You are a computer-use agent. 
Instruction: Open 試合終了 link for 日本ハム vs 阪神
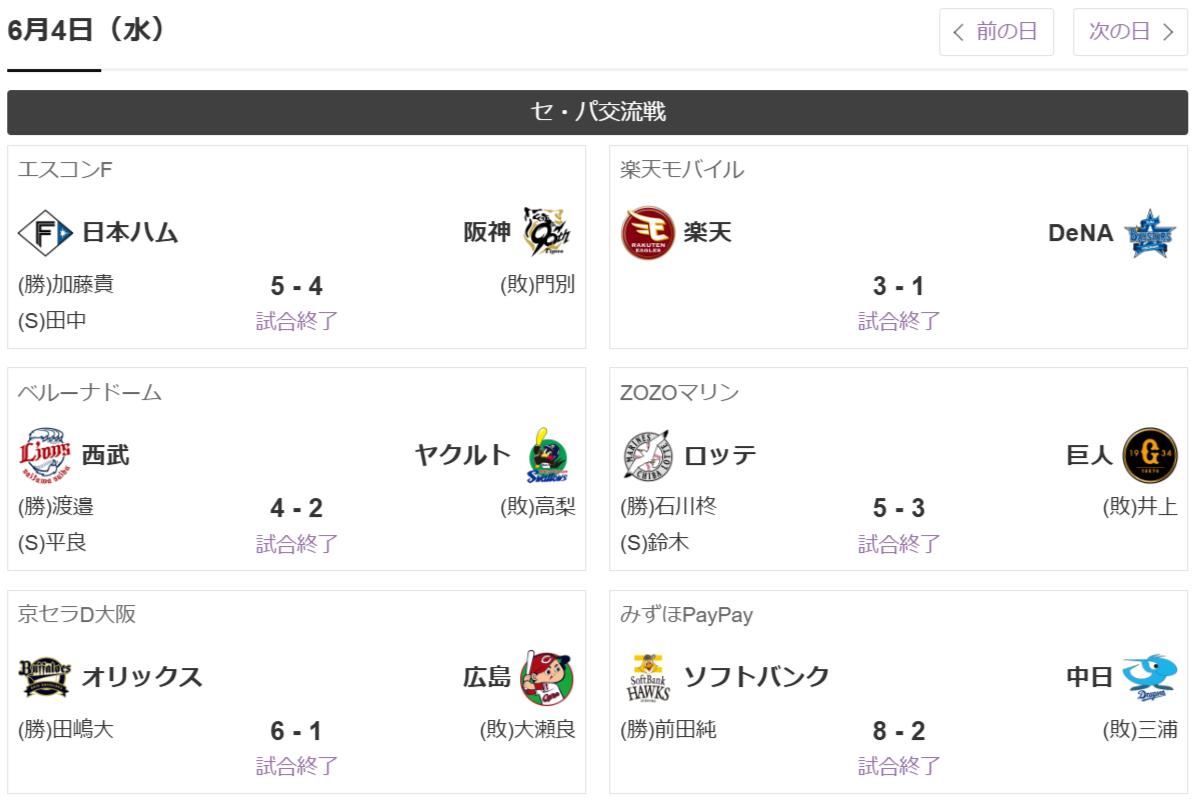coord(297,321)
